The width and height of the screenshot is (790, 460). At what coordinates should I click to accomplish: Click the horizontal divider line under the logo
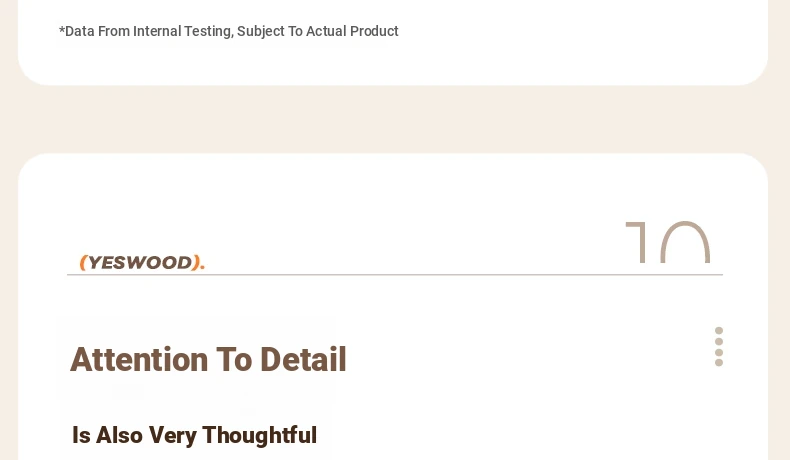395,275
